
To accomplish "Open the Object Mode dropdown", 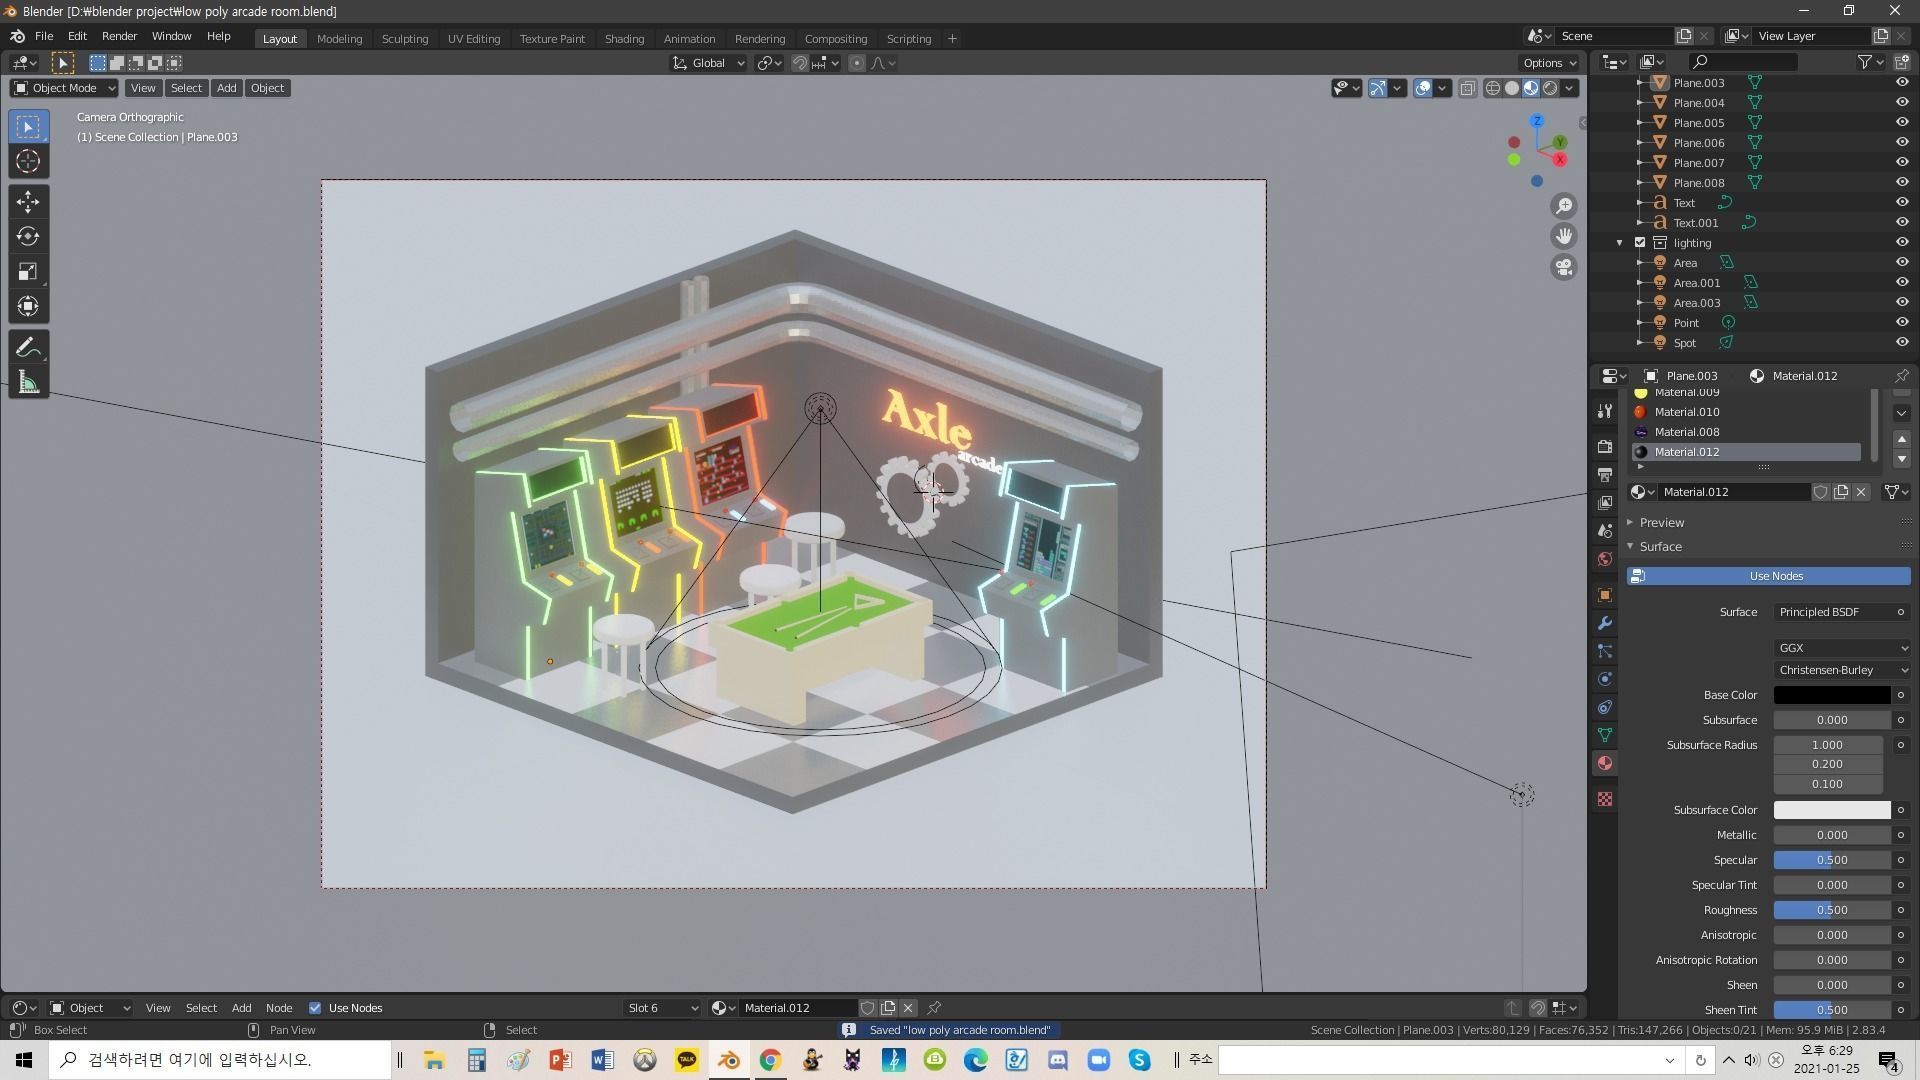I will point(64,88).
